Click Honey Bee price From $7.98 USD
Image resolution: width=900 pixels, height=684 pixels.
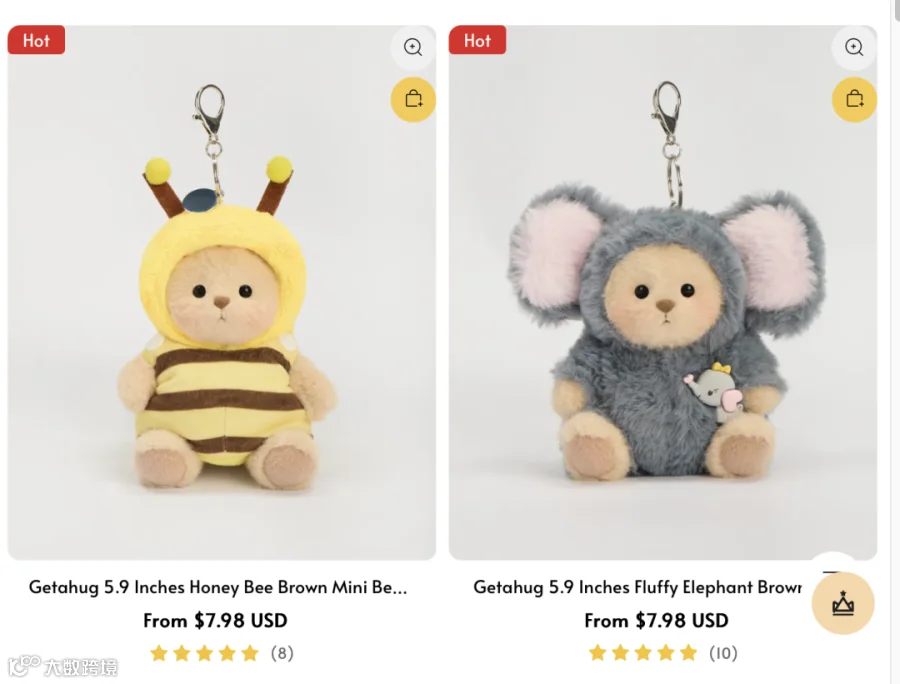coord(215,620)
